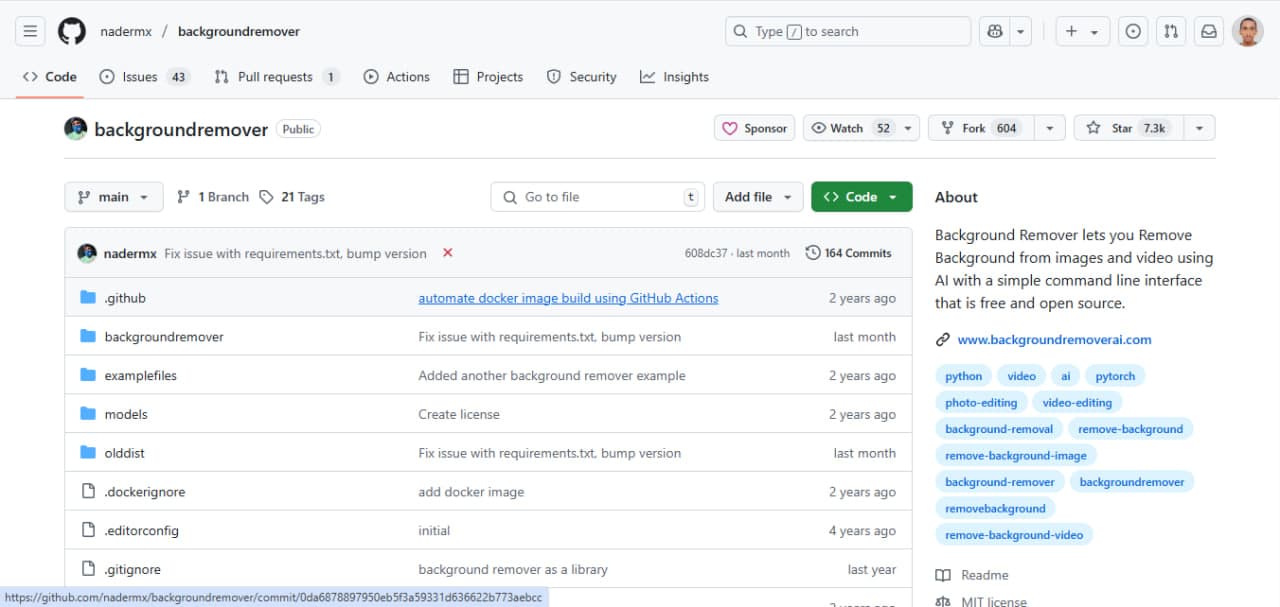Open pull requests icon in top header
Image resolution: width=1280 pixels, height=607 pixels.
pos(1171,32)
